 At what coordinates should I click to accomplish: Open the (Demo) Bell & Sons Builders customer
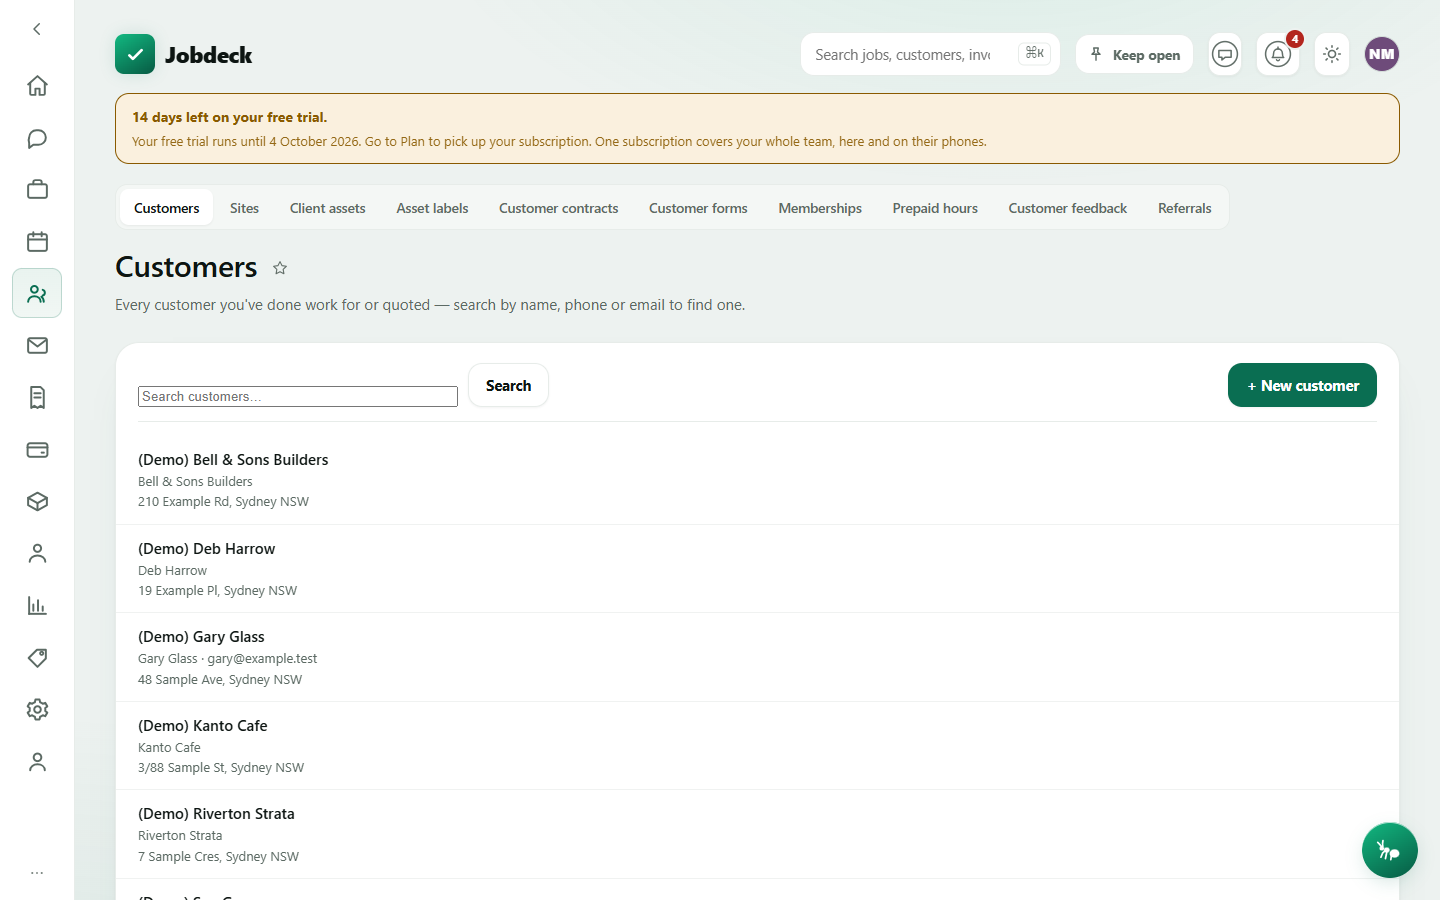pyautogui.click(x=757, y=480)
